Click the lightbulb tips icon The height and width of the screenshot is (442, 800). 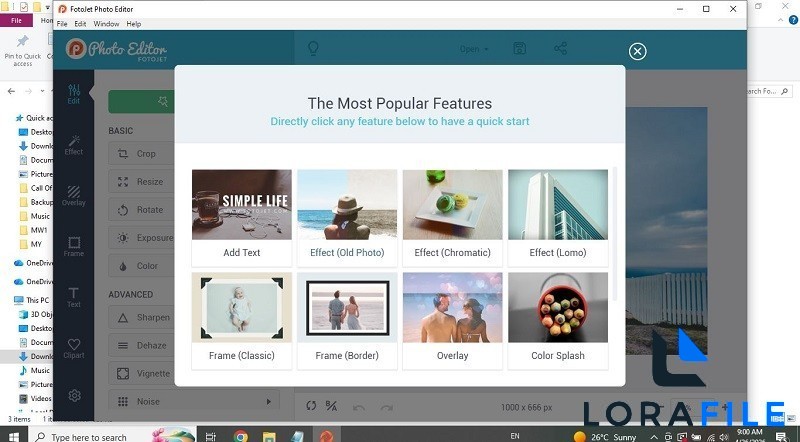(x=313, y=48)
